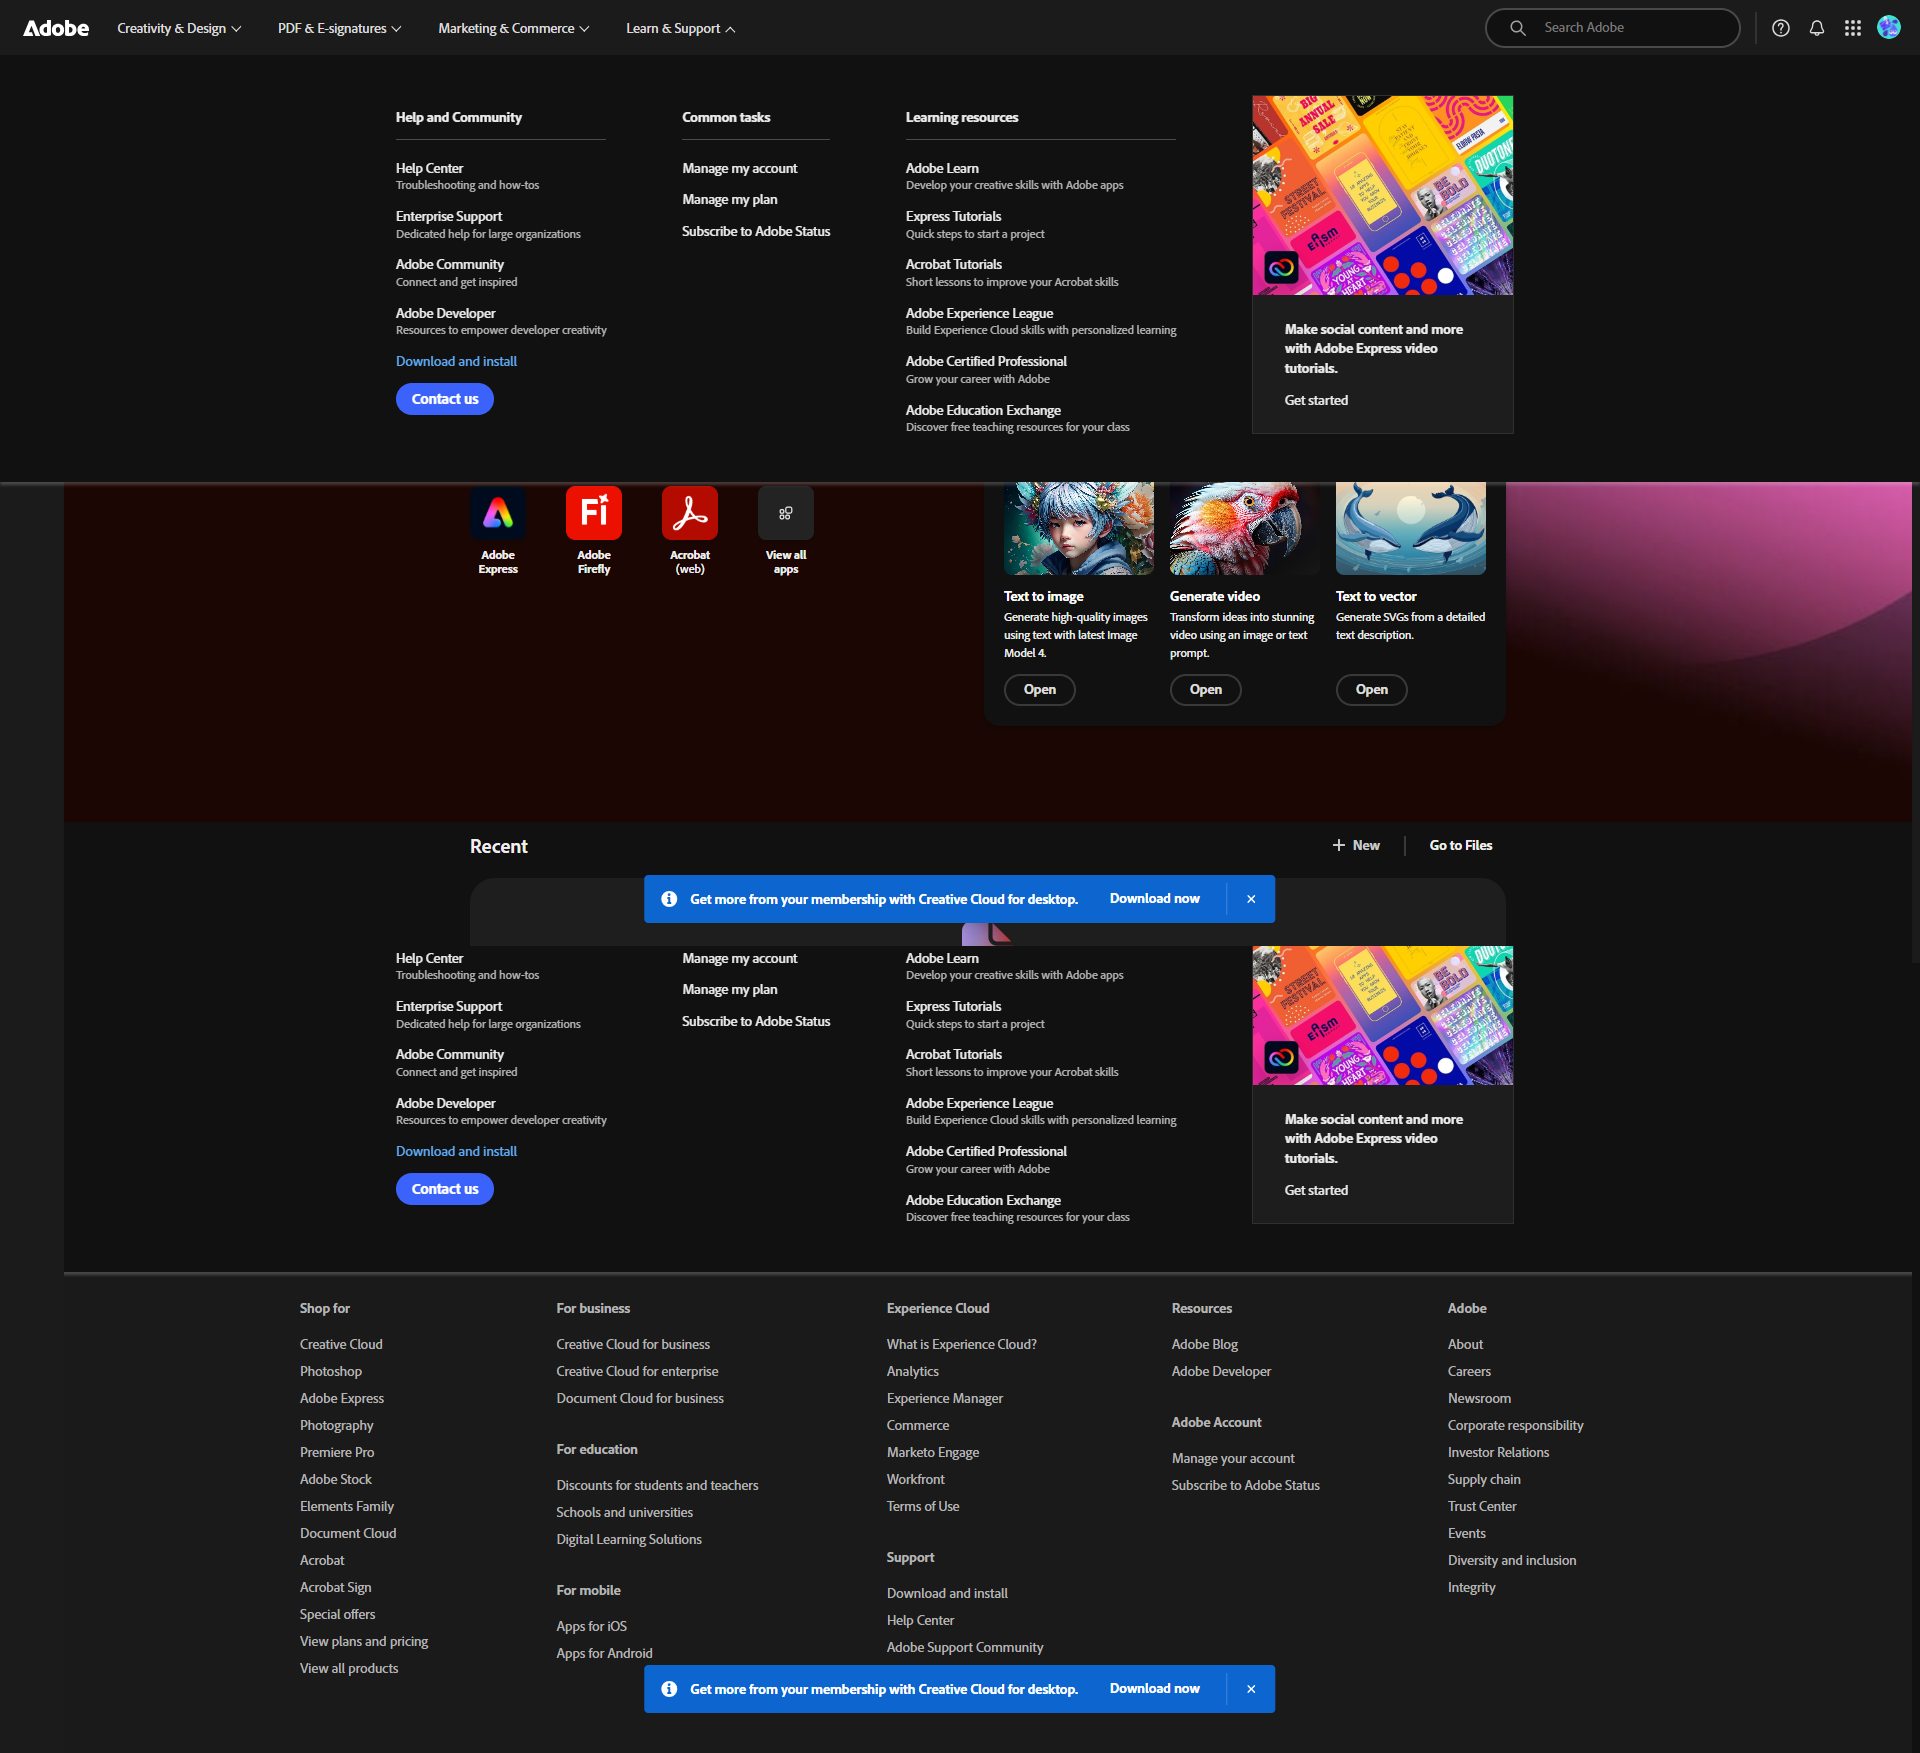The image size is (1920, 1753).
Task: Expand the Marketing & Commerce menu
Action: (514, 28)
